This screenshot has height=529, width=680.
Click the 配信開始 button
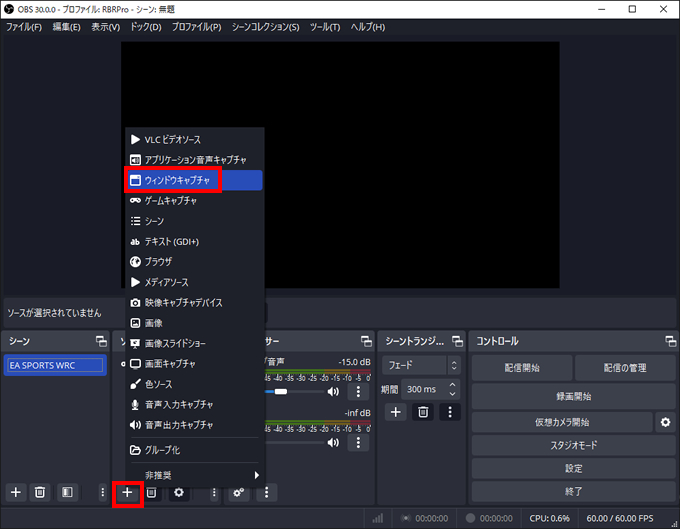point(522,368)
